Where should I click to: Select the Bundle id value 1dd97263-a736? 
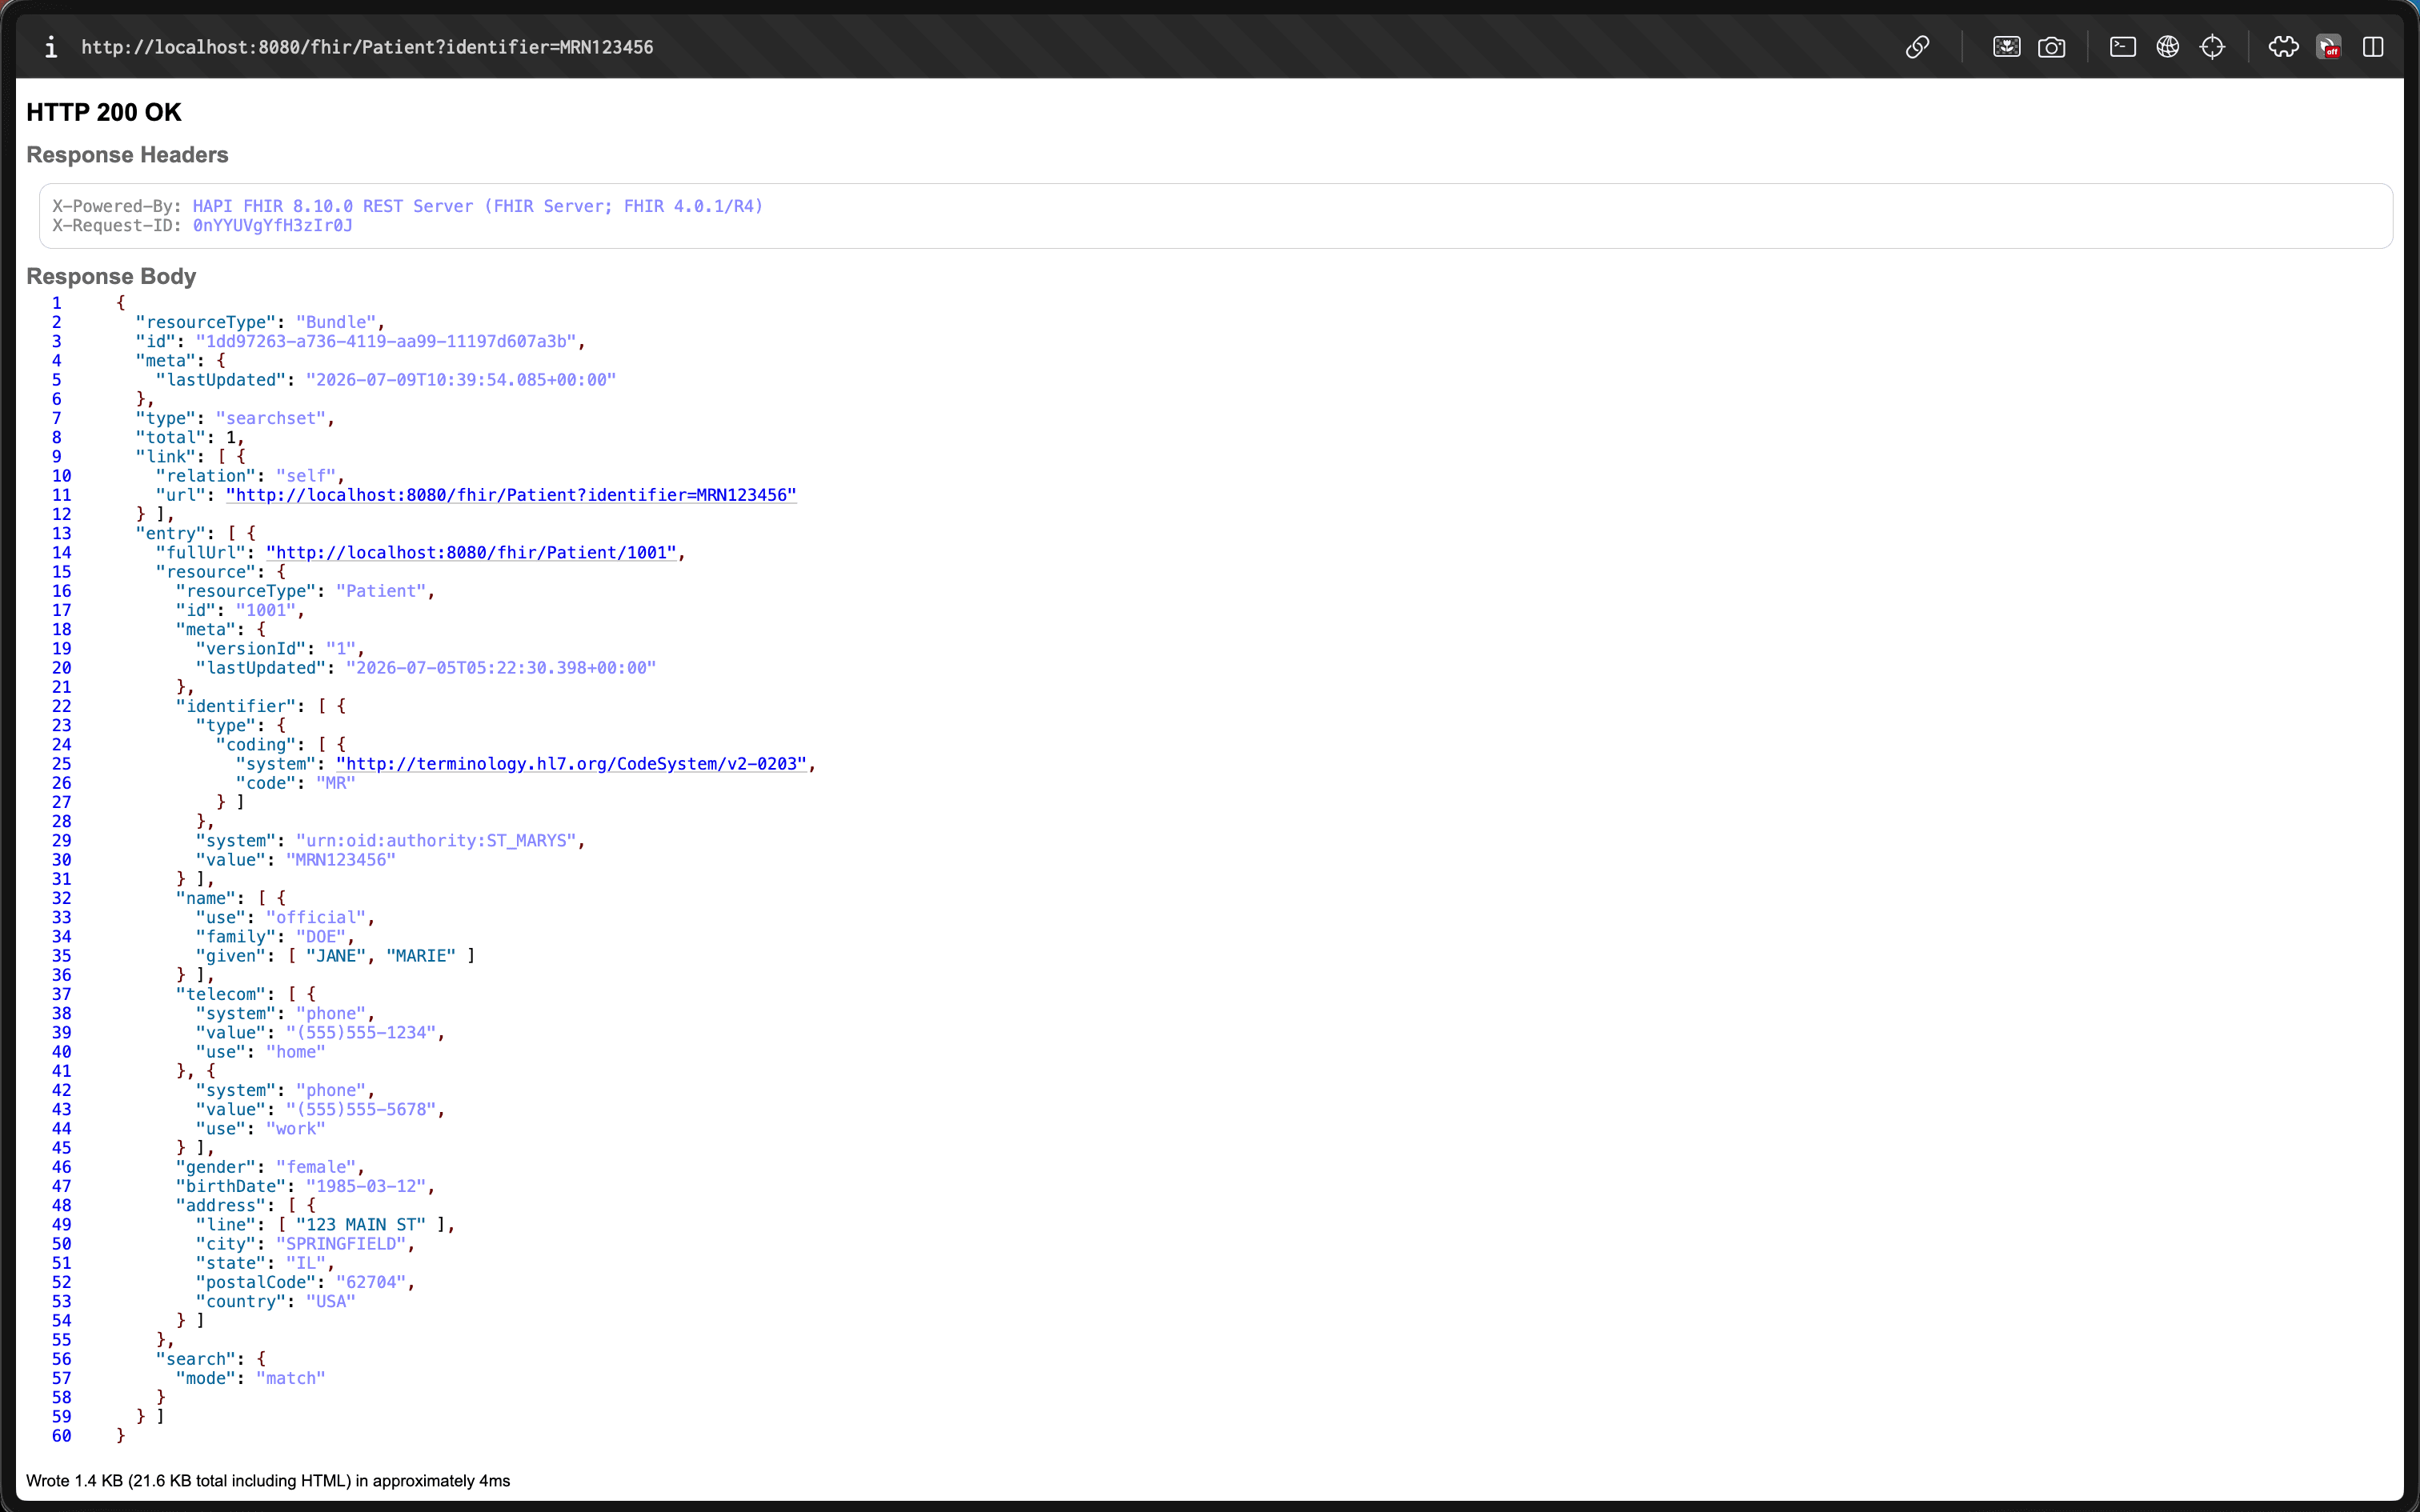click(x=386, y=341)
